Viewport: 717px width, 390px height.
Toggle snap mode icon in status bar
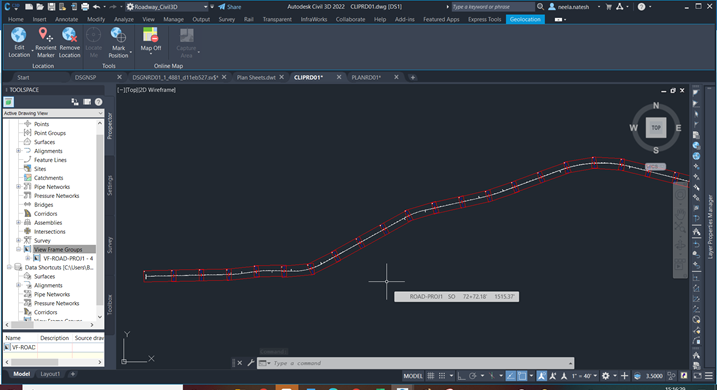442,376
